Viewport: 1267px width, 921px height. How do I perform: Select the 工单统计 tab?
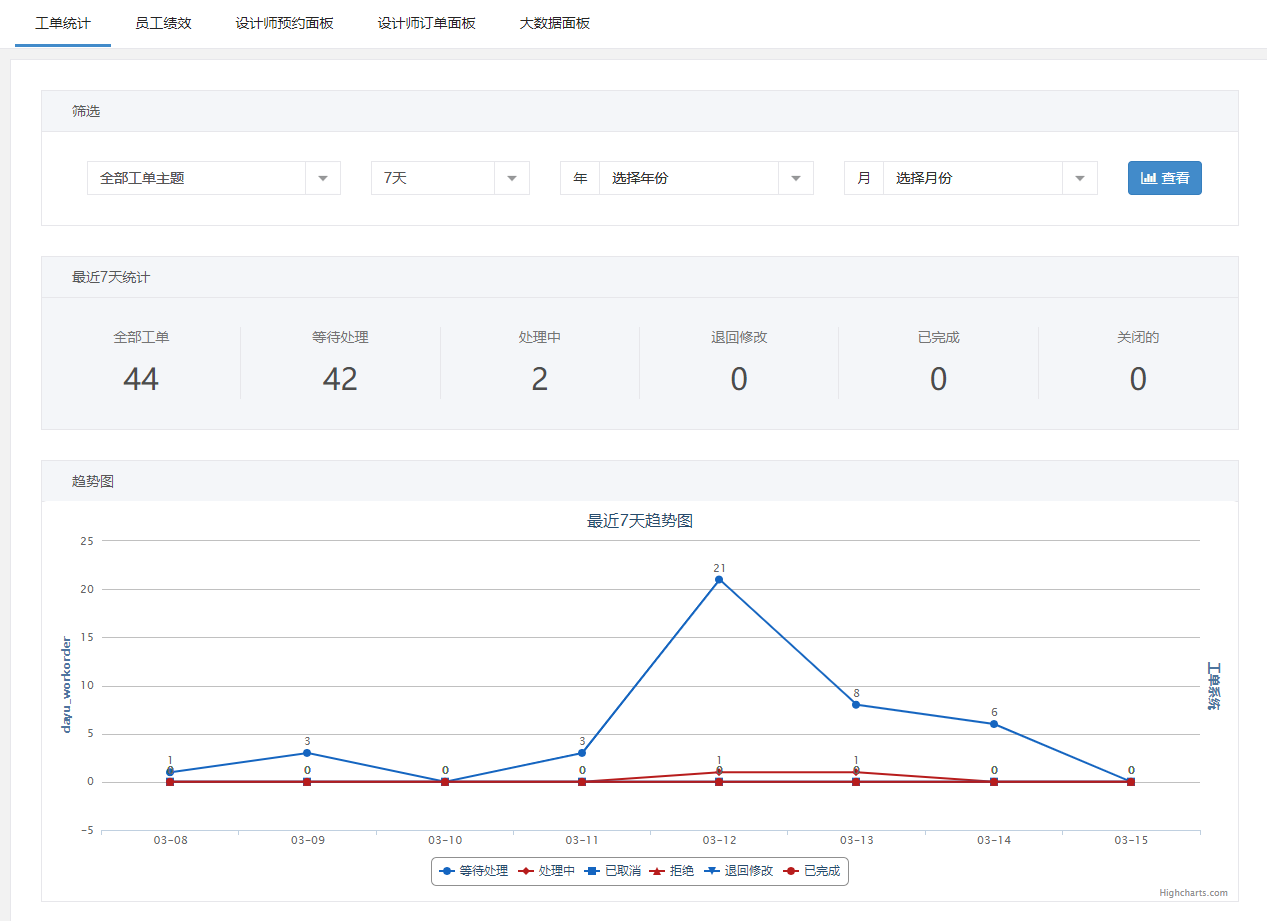pyautogui.click(x=63, y=23)
